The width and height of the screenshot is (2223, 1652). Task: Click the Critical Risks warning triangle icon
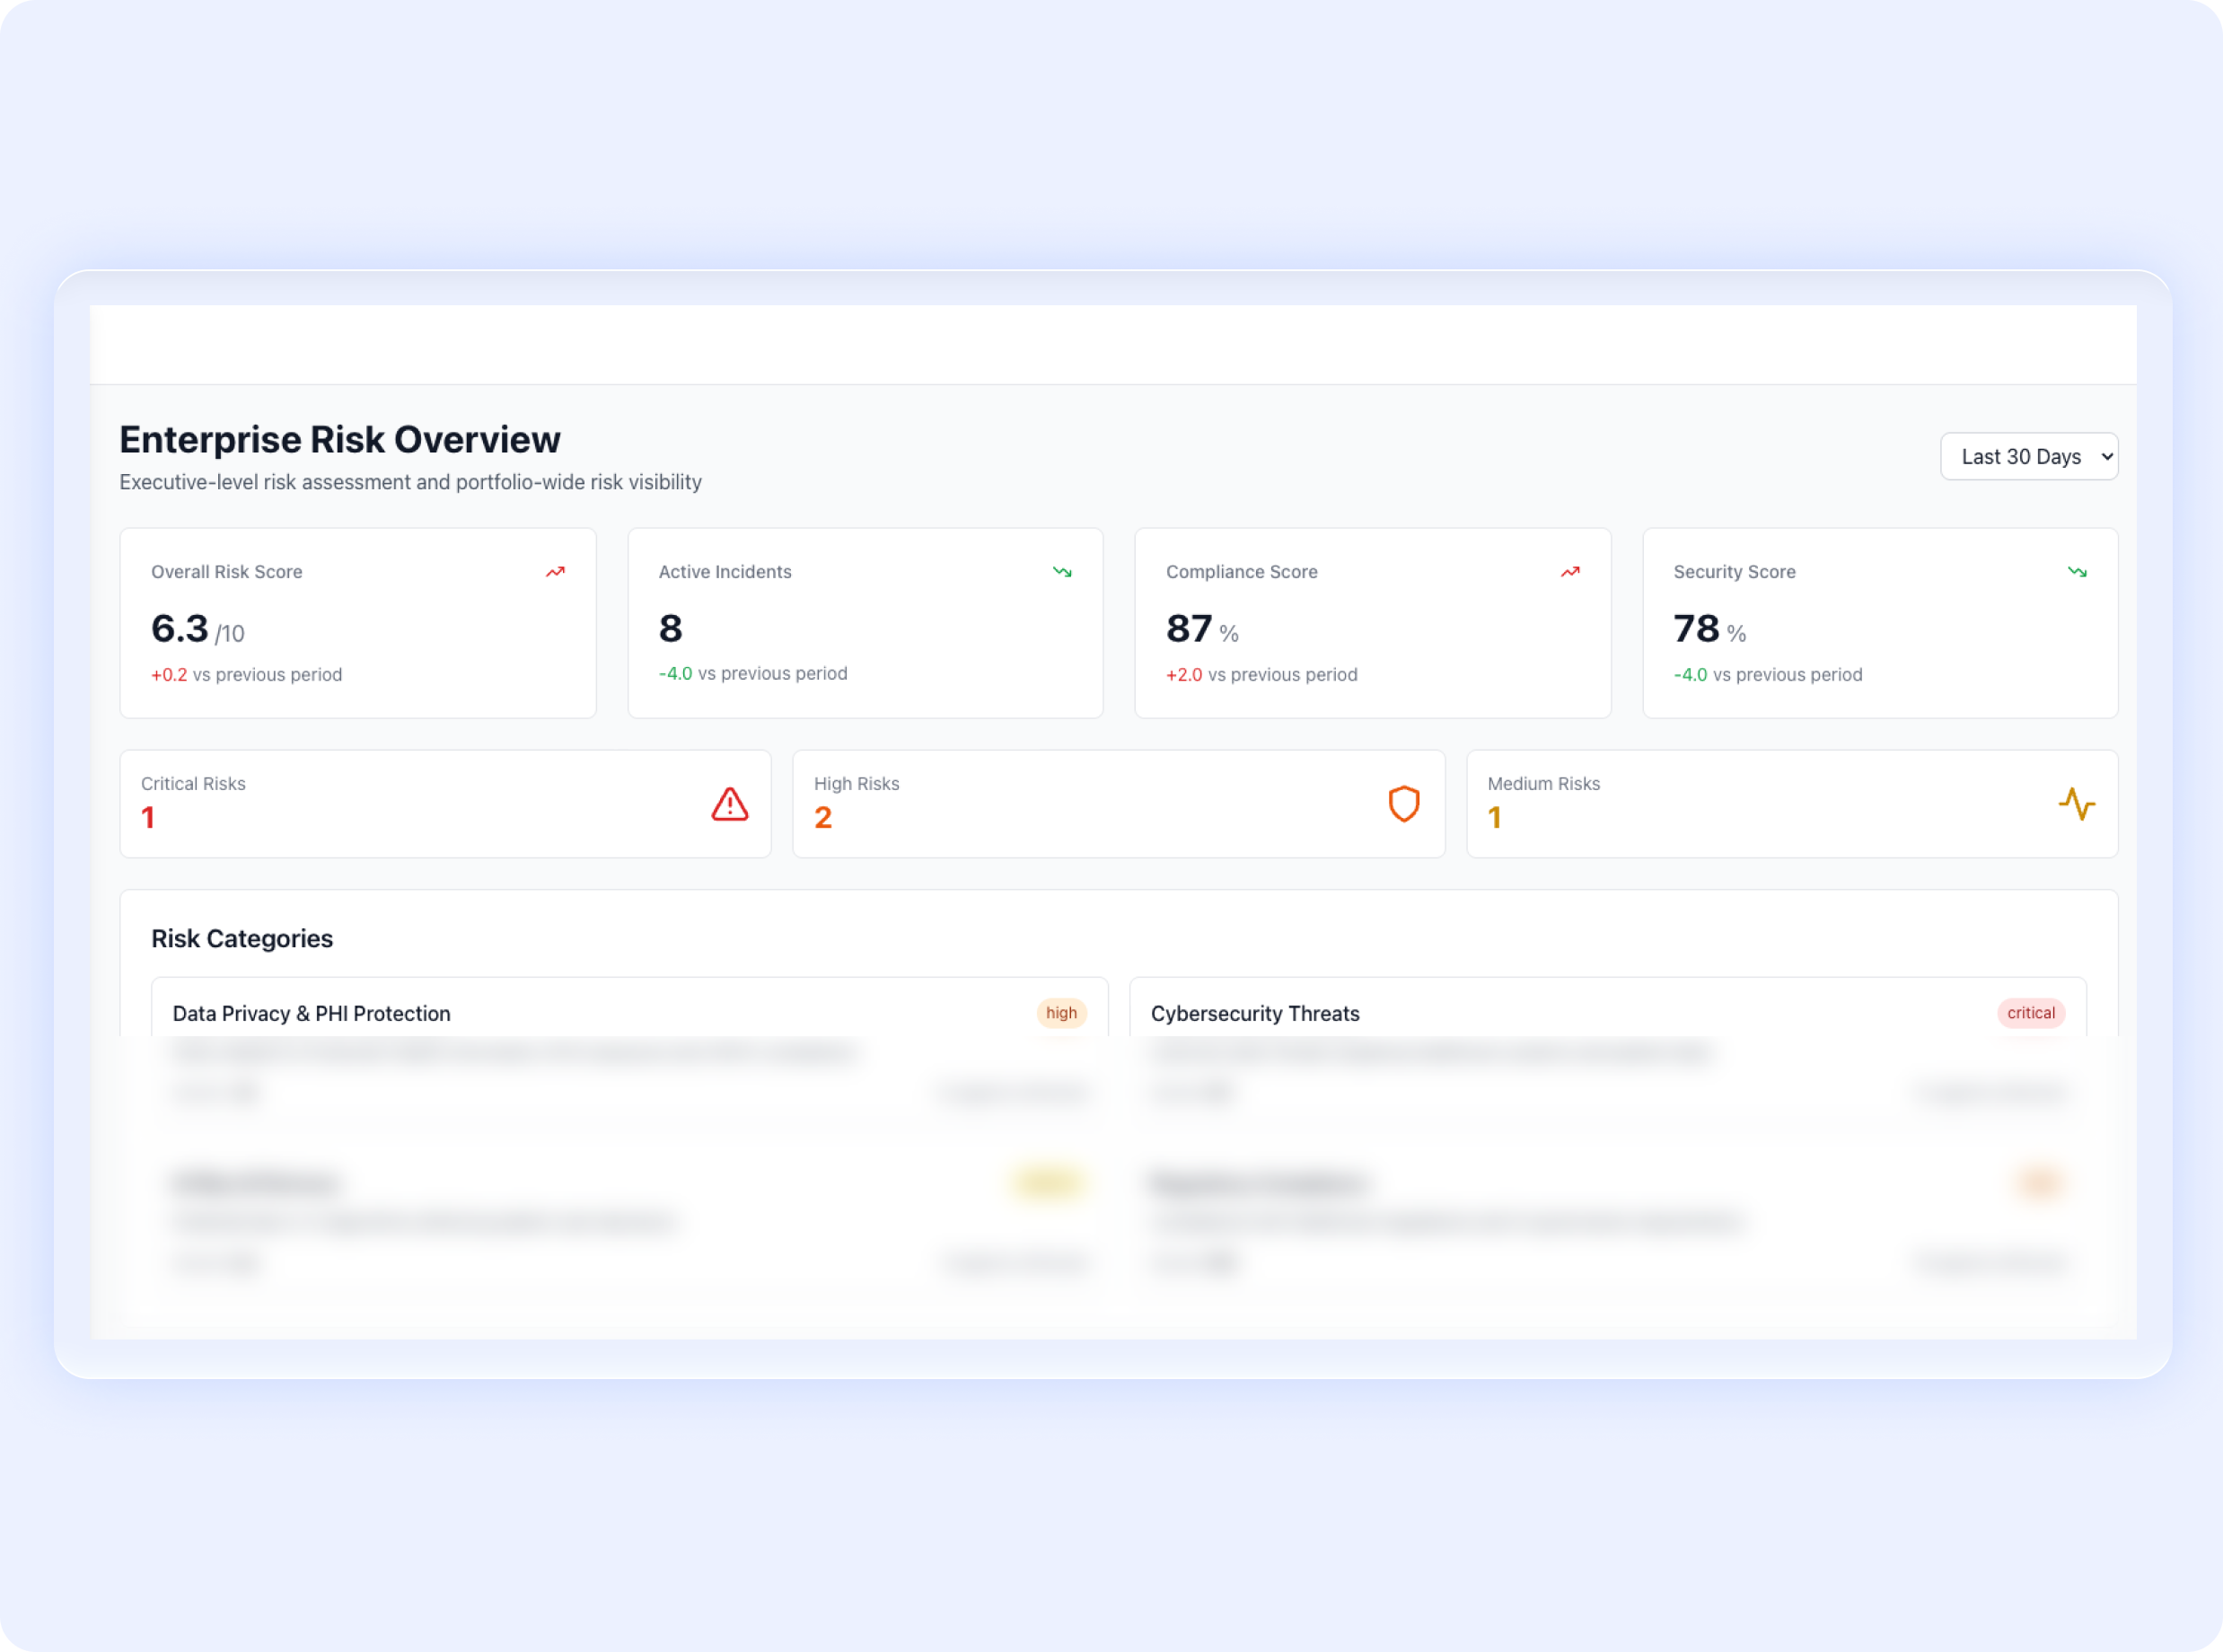730,804
